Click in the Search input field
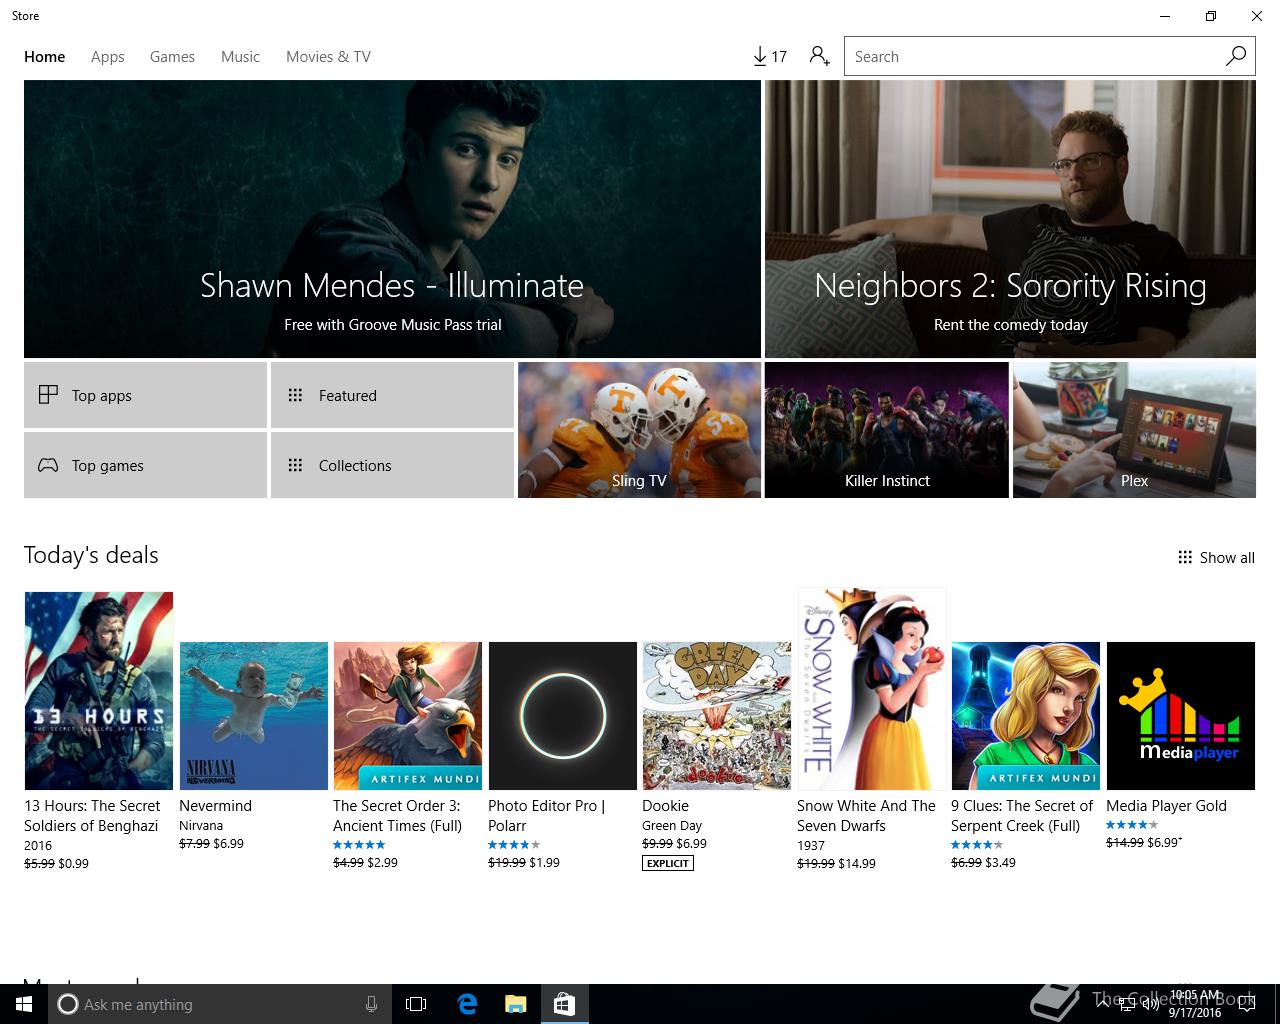The height and width of the screenshot is (1024, 1280). tap(1033, 56)
